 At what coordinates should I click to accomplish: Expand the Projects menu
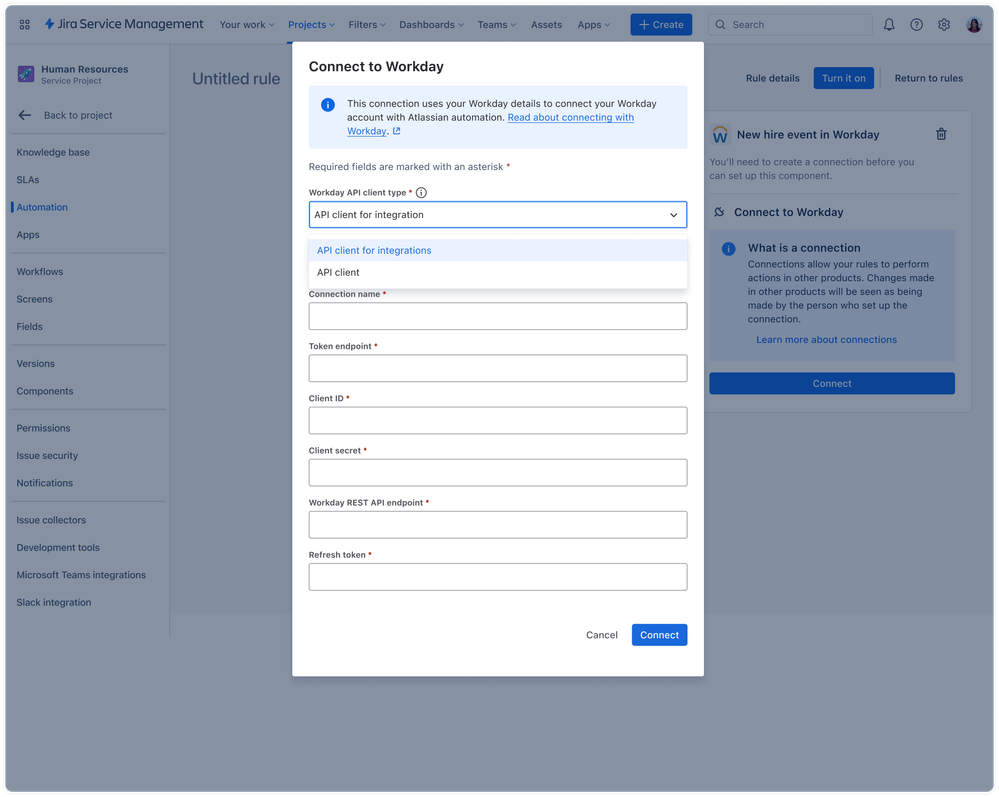coord(311,25)
